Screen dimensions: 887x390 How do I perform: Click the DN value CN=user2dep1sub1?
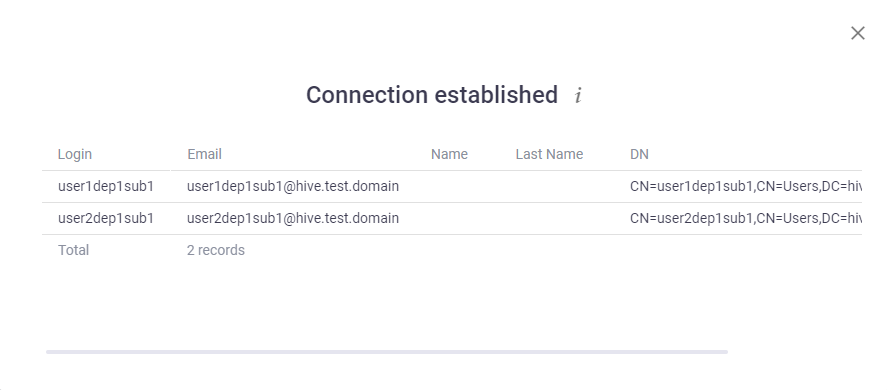(x=746, y=218)
